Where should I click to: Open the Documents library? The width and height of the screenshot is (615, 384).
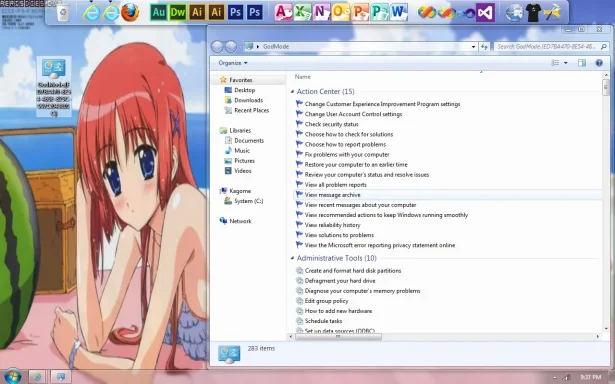[249, 141]
